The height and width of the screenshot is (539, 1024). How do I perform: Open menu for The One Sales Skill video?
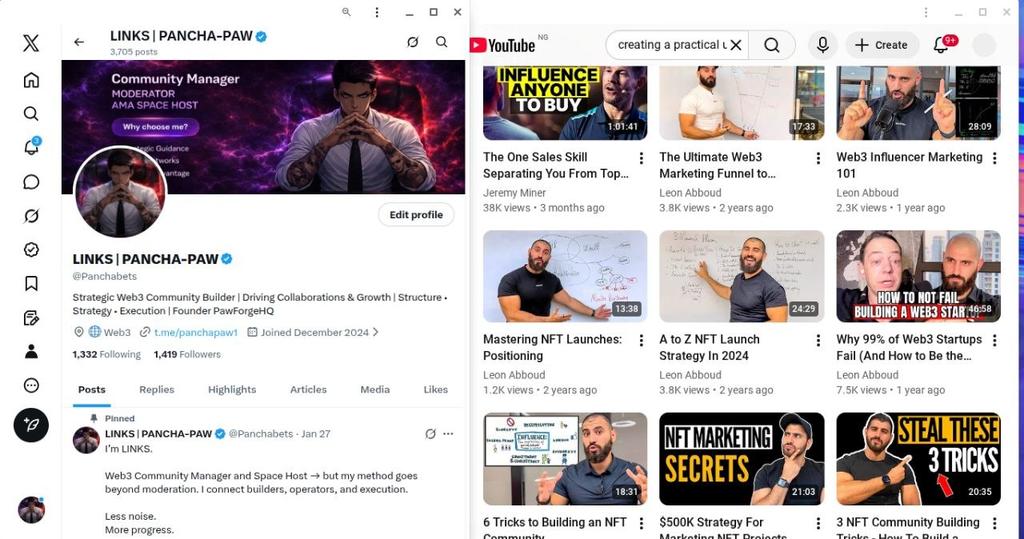click(x=641, y=158)
